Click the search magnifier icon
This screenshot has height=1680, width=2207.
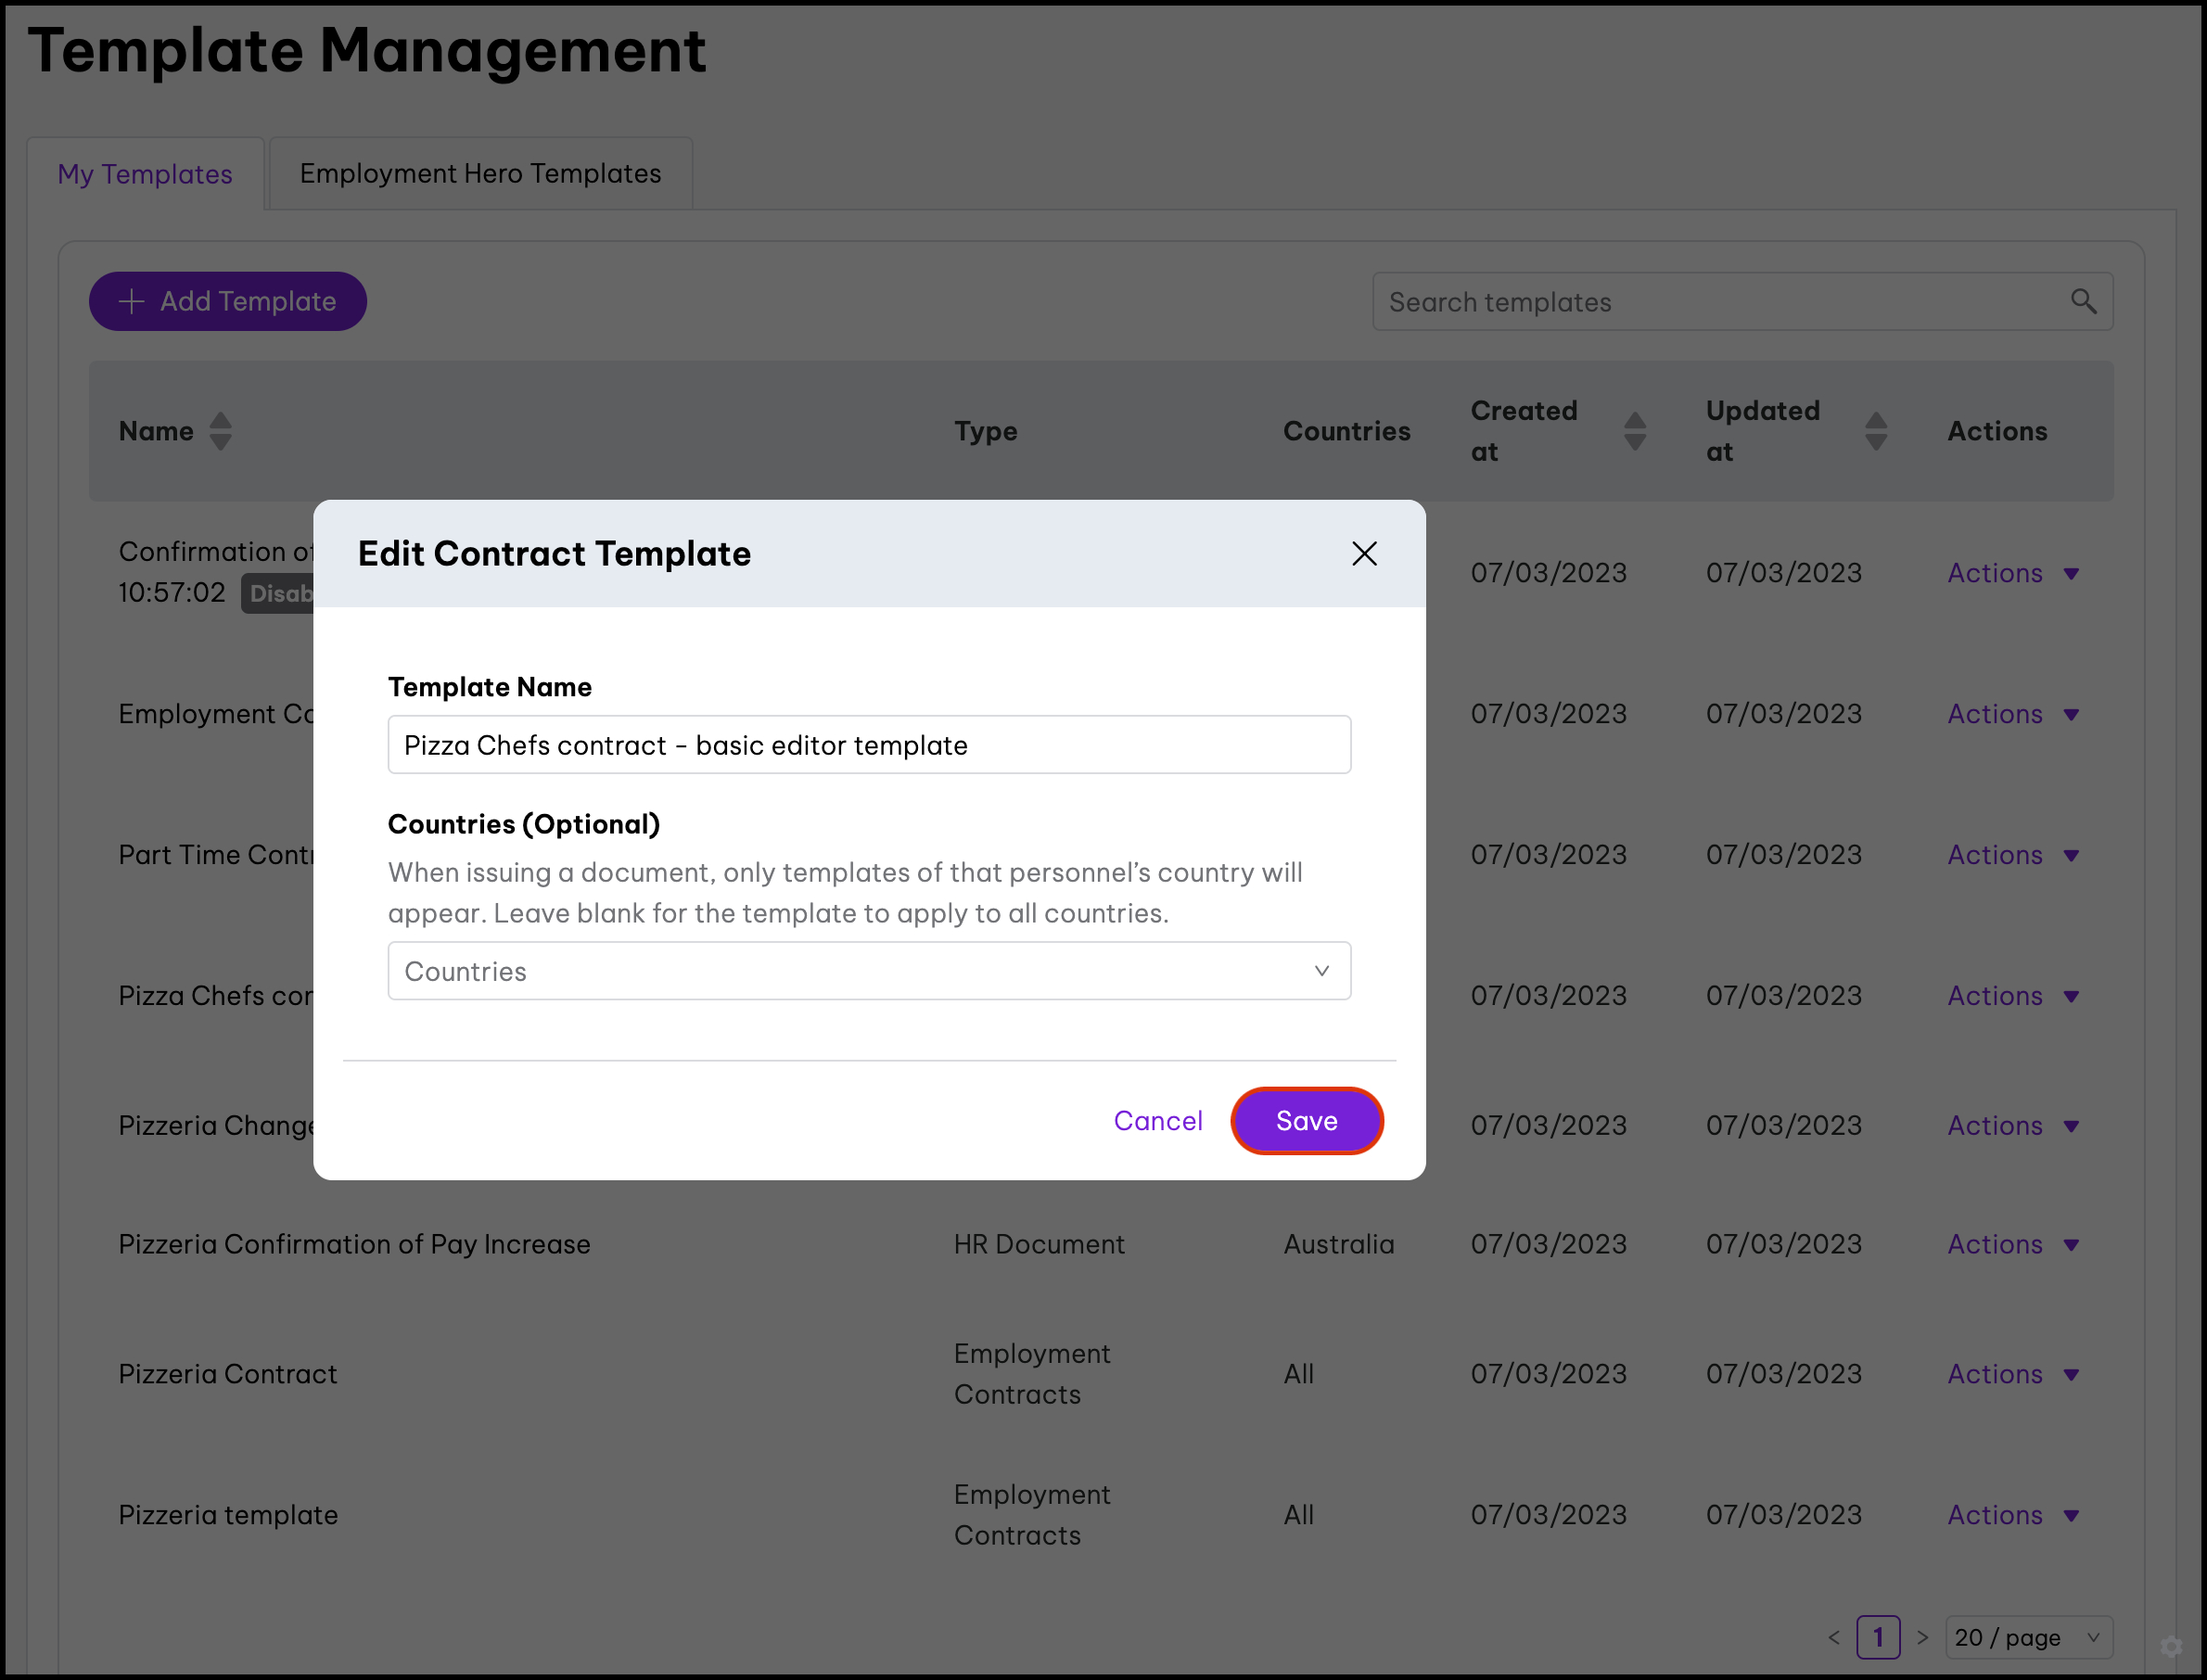click(x=2083, y=301)
